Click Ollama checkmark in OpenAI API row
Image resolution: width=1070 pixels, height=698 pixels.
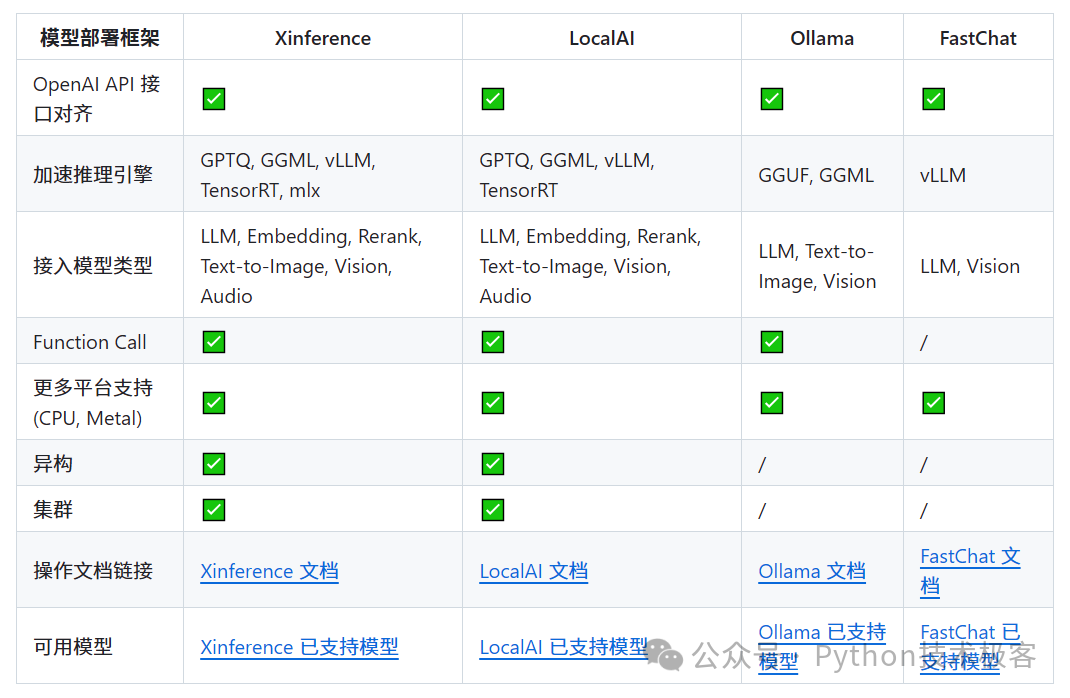[772, 99]
